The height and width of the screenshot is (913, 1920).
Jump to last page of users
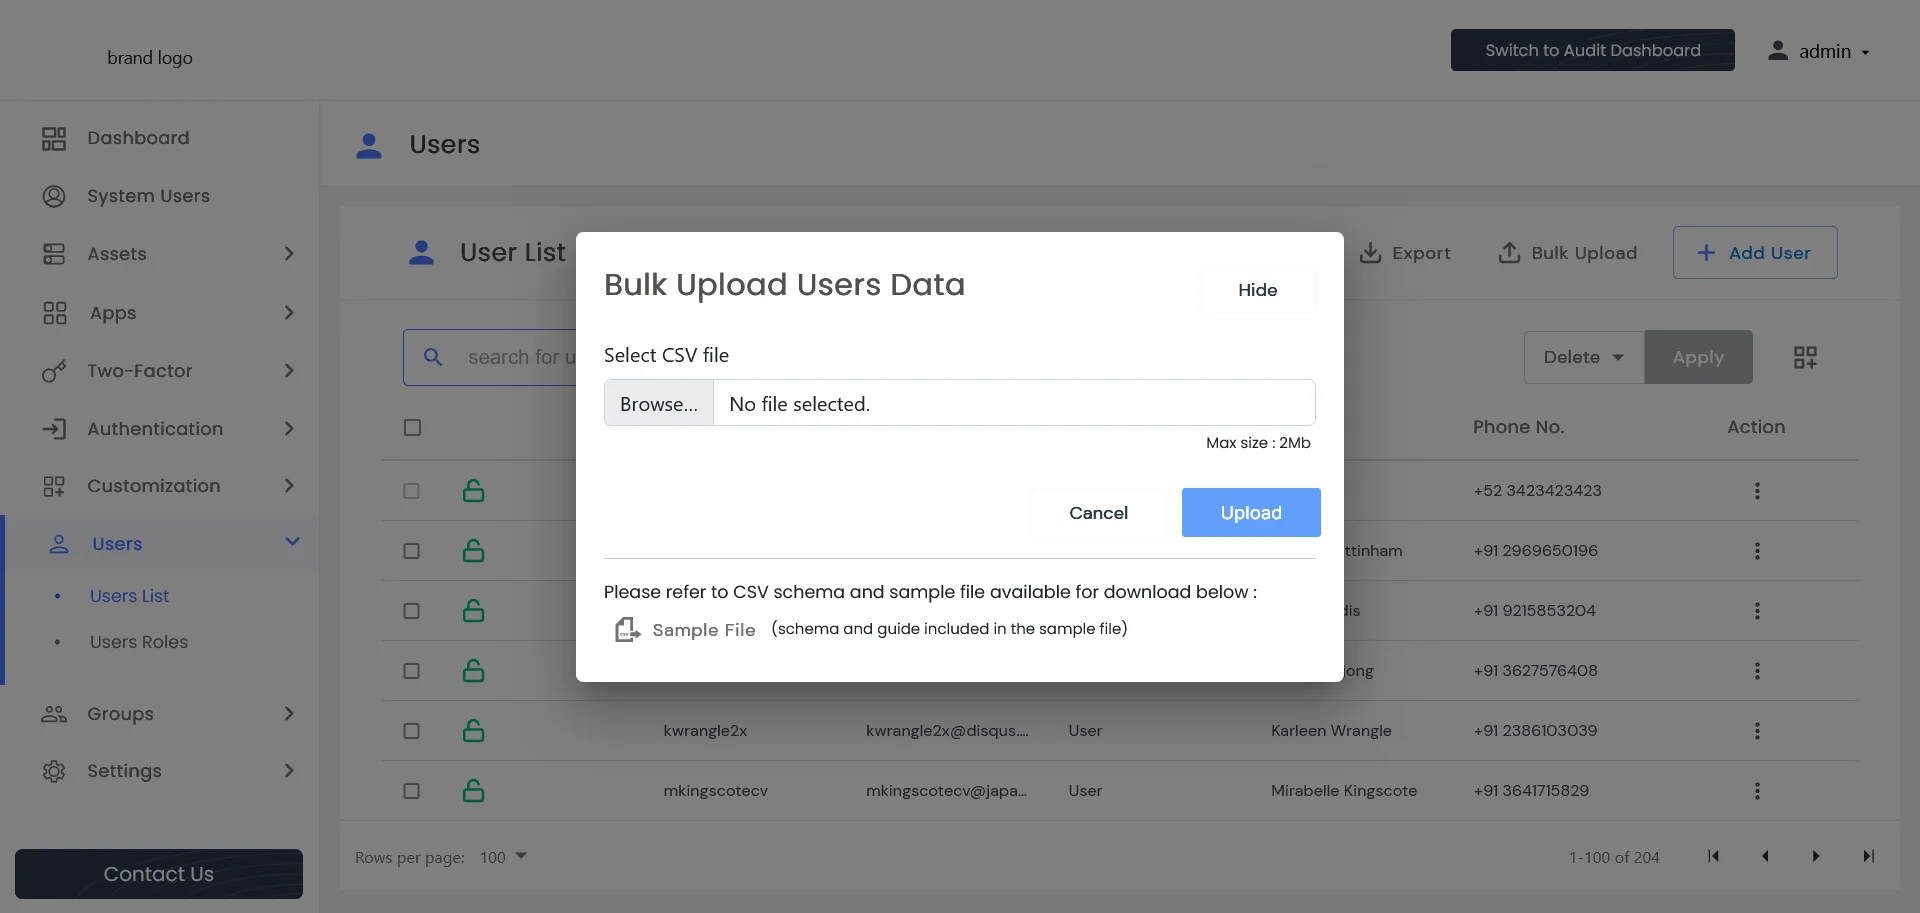(1868, 856)
